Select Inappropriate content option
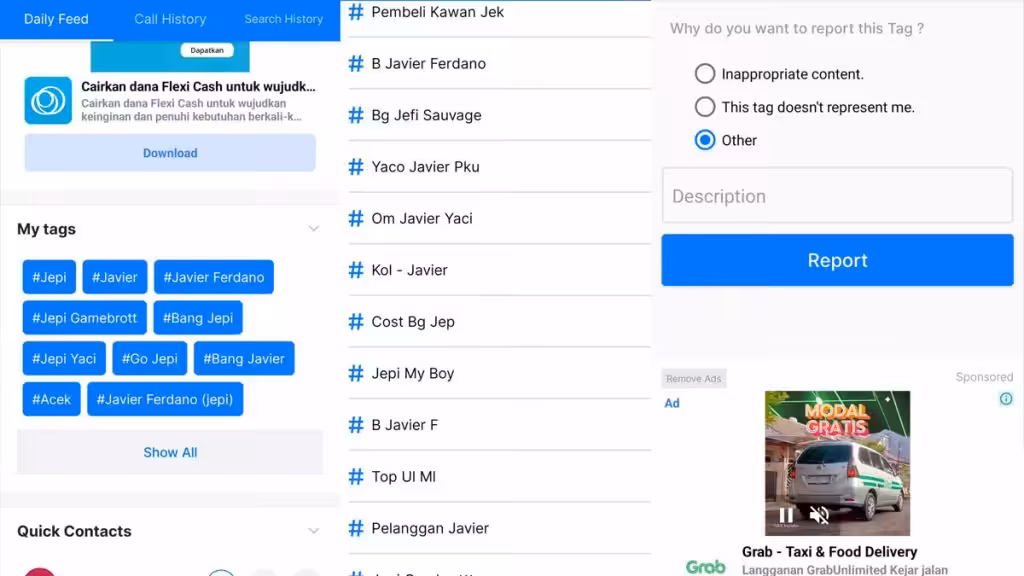1024x576 pixels. [x=705, y=74]
